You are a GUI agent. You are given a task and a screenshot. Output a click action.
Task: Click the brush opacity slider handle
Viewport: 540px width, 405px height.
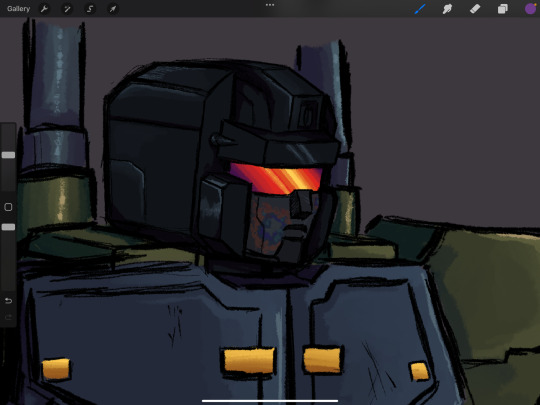point(8,227)
